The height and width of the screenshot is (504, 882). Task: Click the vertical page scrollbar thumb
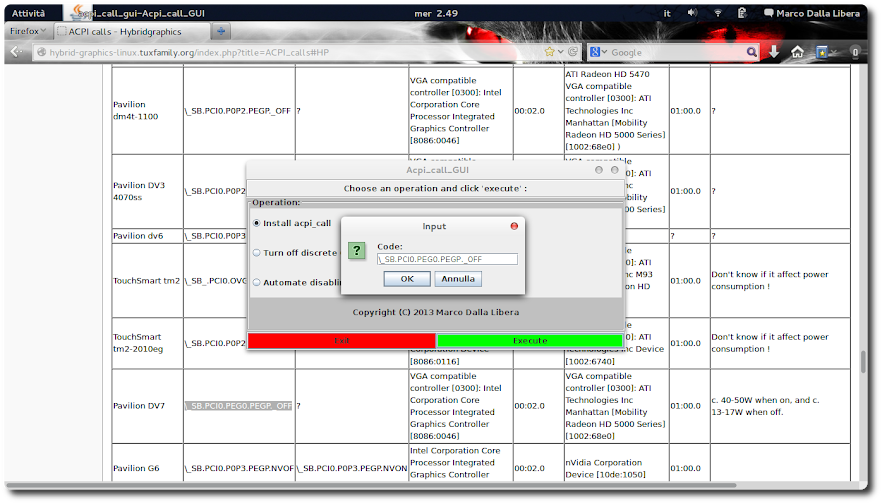[863, 362]
